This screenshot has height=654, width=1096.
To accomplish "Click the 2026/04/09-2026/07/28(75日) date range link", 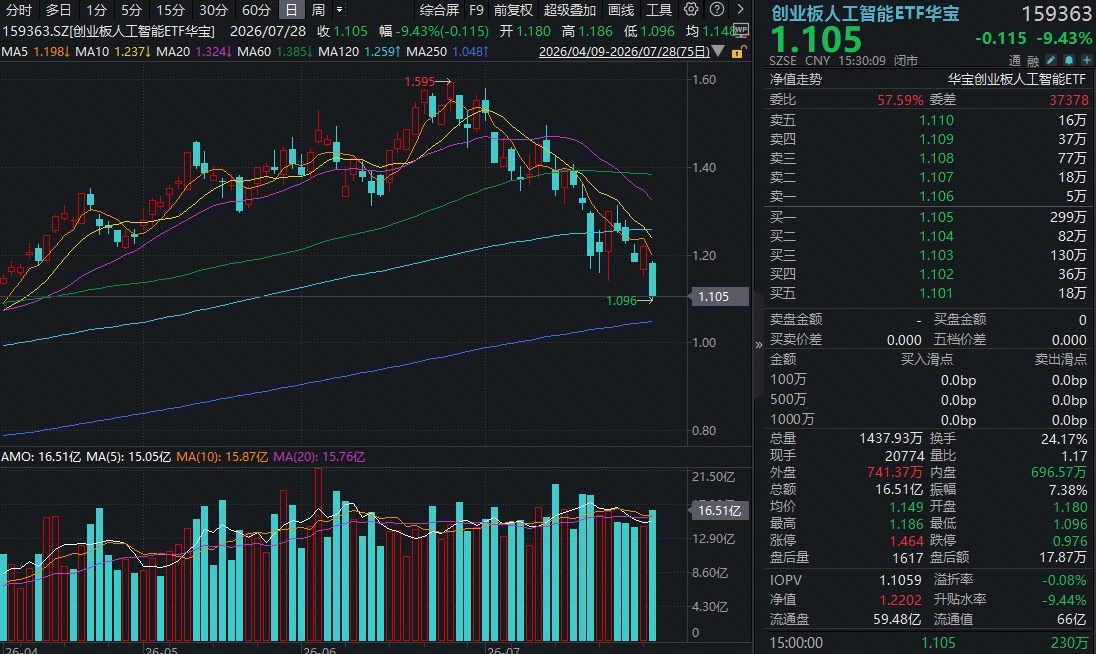I will tap(623, 51).
